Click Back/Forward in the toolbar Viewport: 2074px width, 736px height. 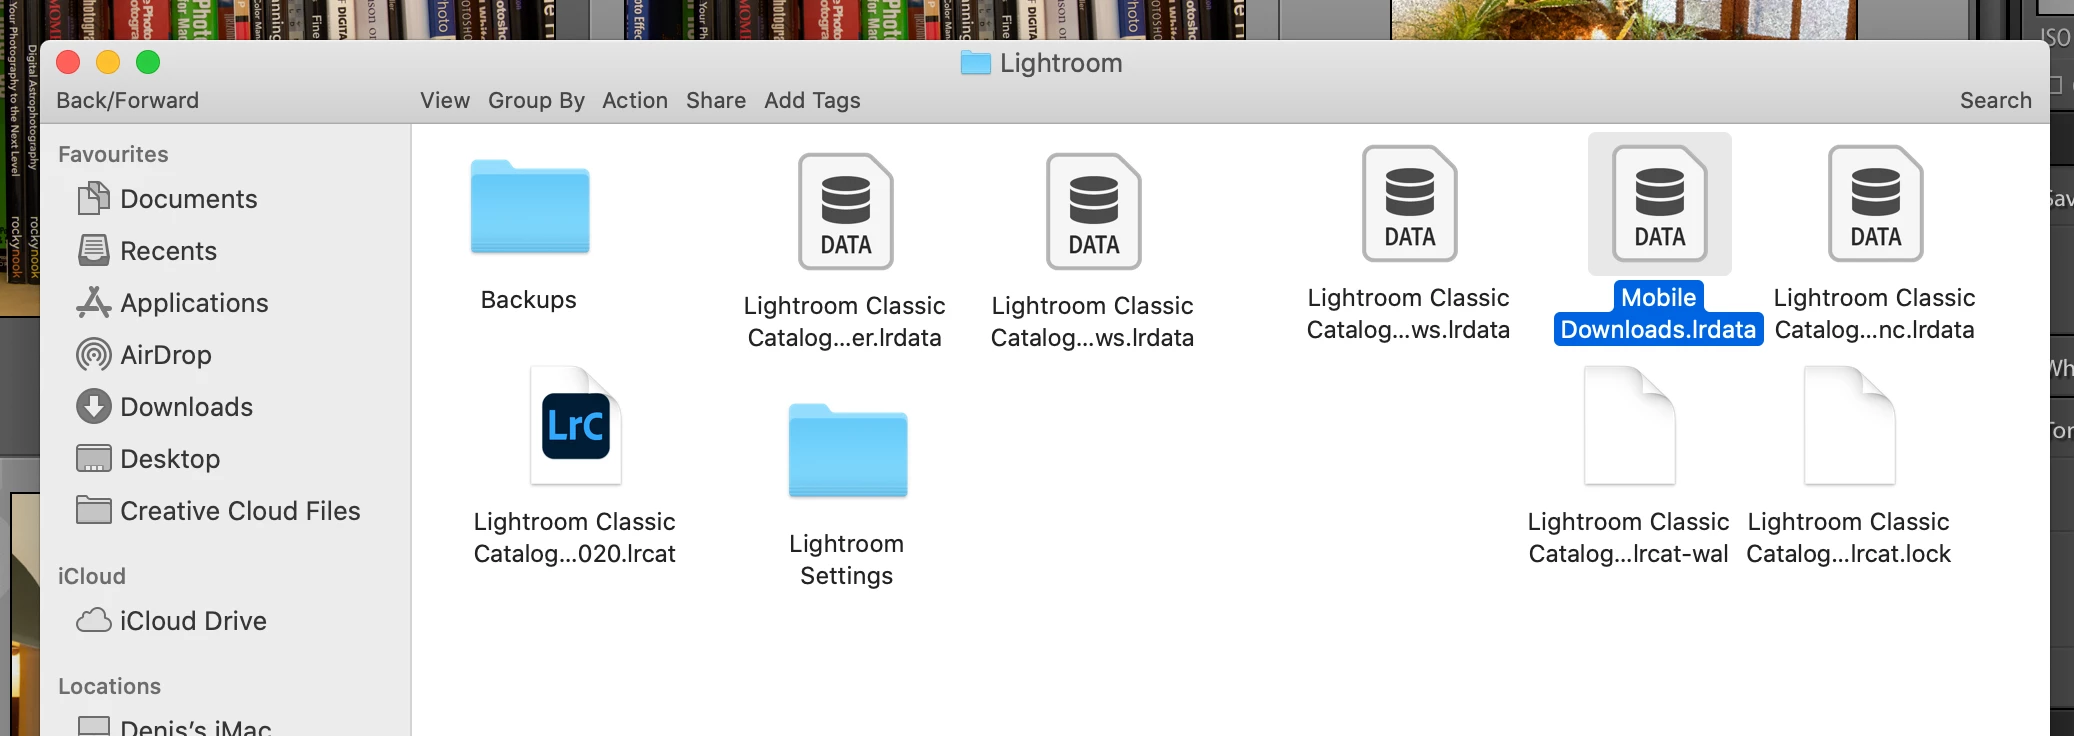[128, 100]
